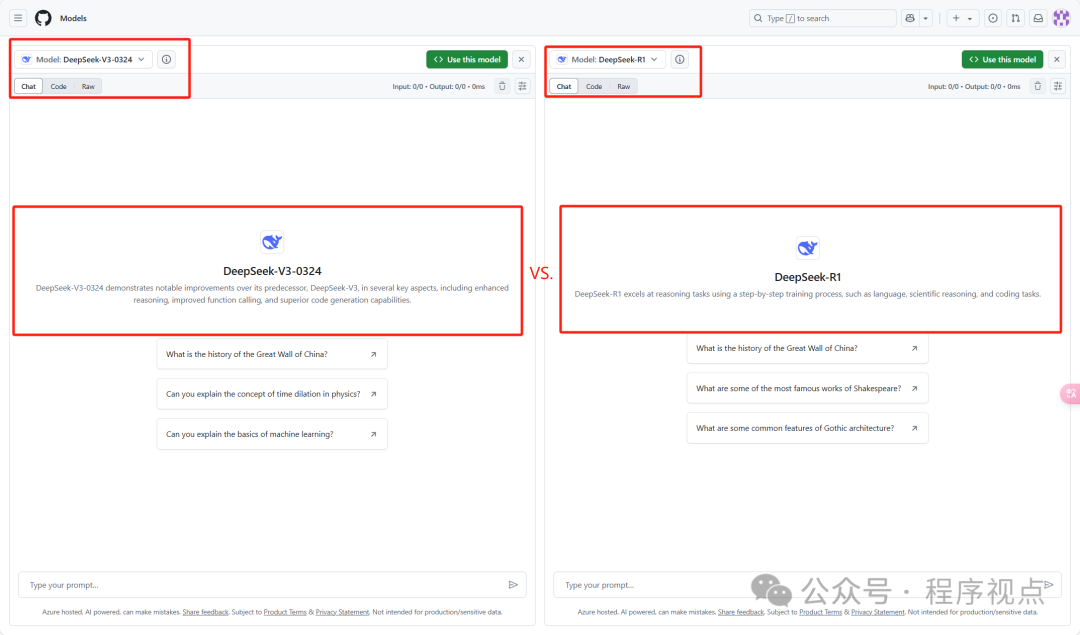Click token stats text in DeepSeek-V3-0324 panel
The image size is (1080, 635).
click(439, 87)
